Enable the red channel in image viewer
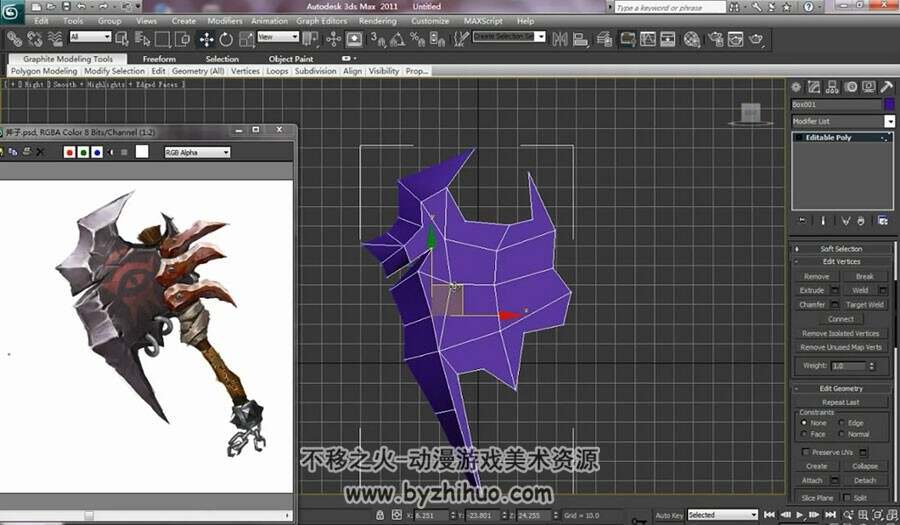This screenshot has width=900, height=525. [69, 152]
